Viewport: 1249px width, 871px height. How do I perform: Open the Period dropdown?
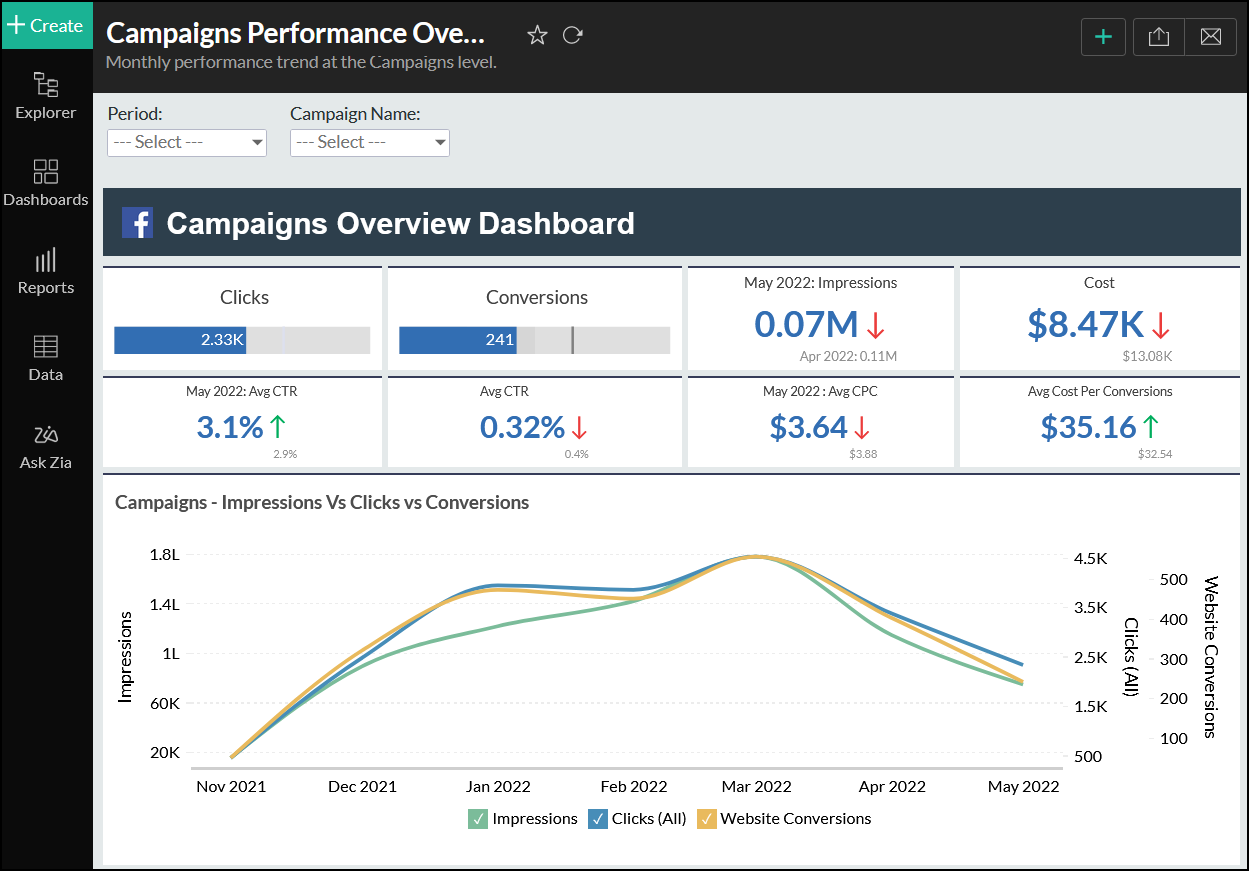[x=187, y=142]
